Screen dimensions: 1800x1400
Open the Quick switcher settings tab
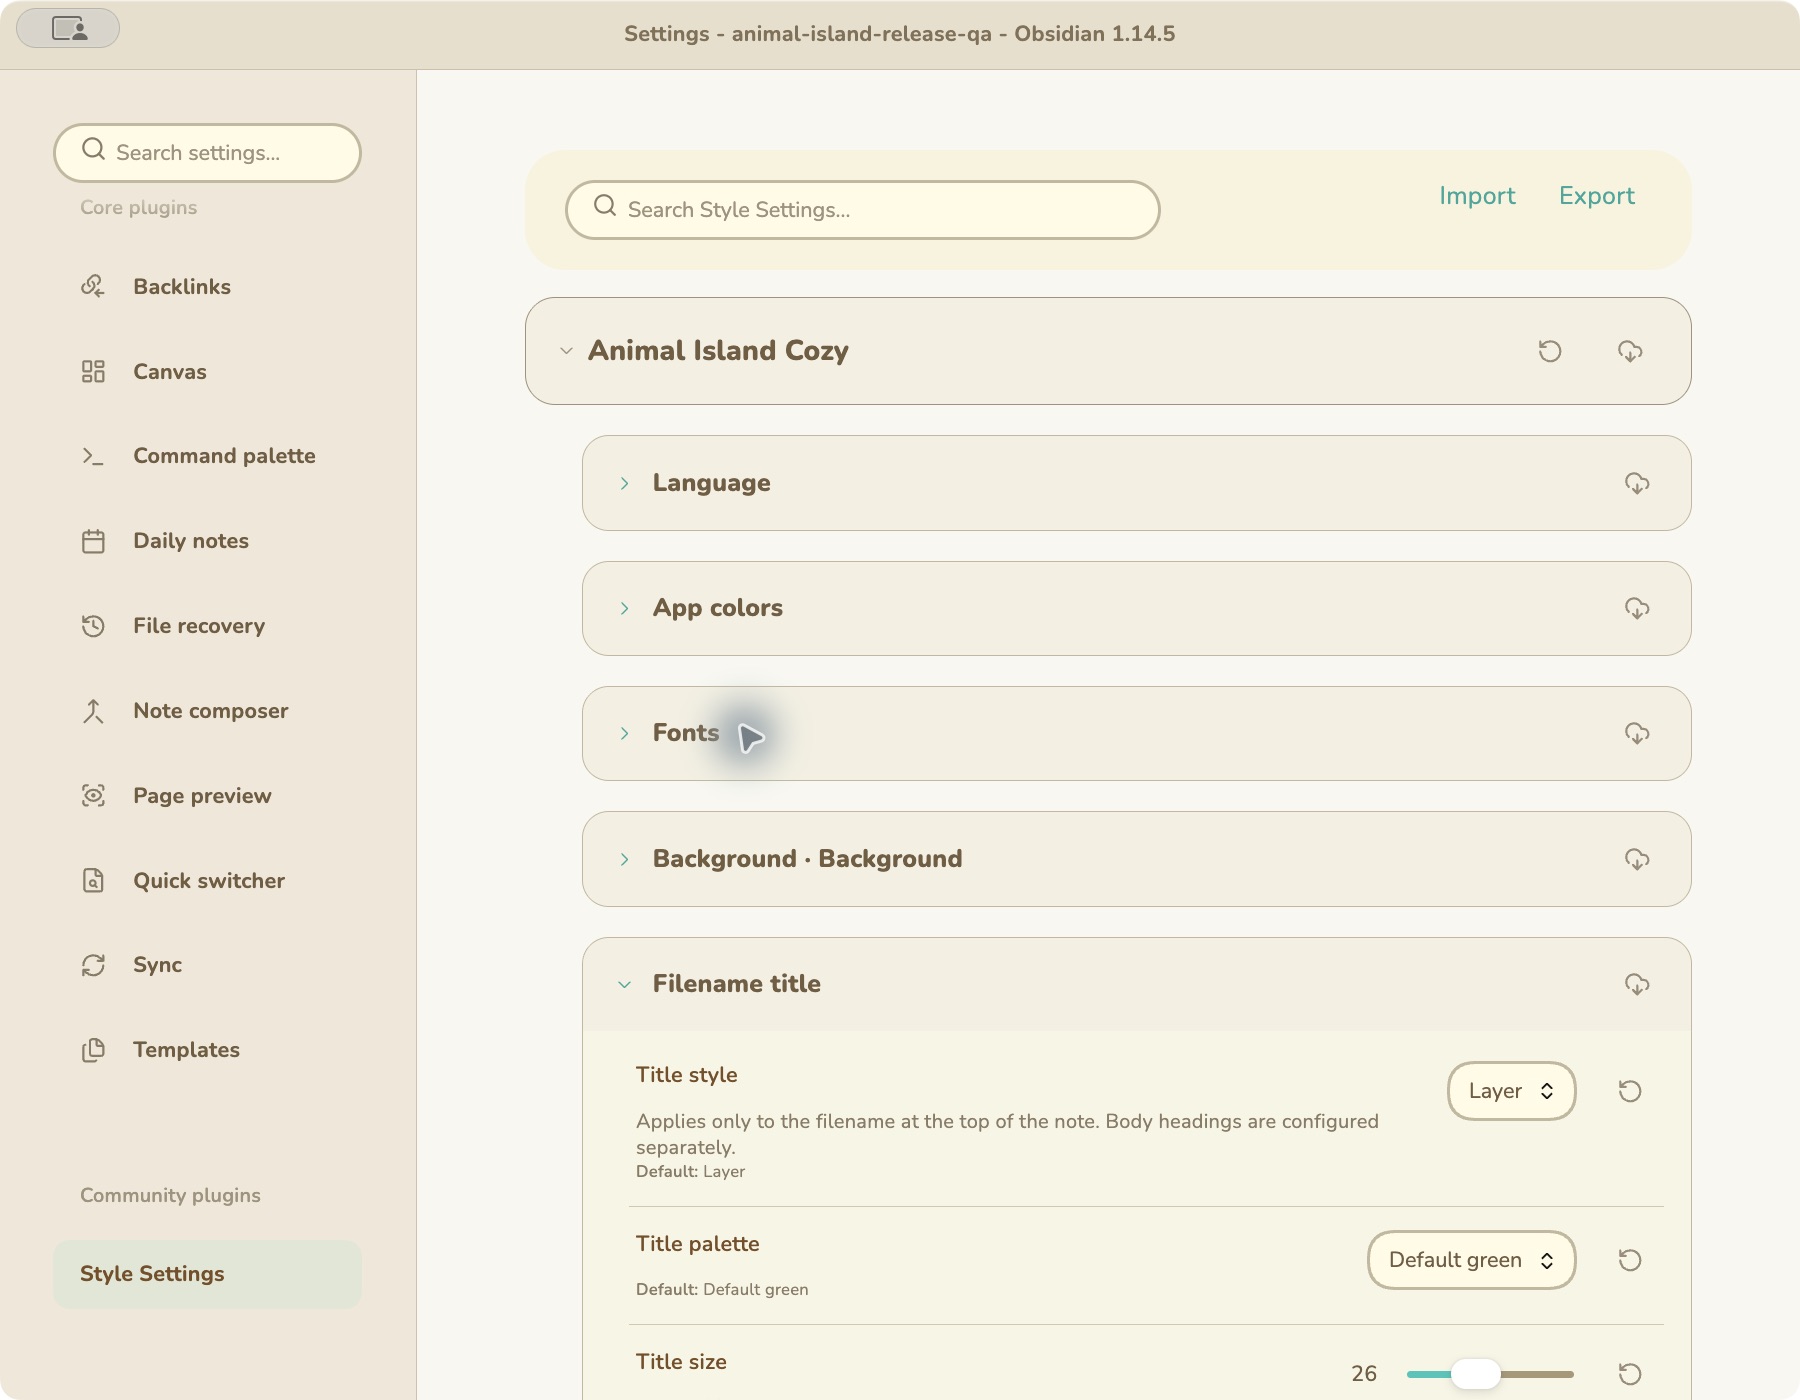click(x=207, y=880)
